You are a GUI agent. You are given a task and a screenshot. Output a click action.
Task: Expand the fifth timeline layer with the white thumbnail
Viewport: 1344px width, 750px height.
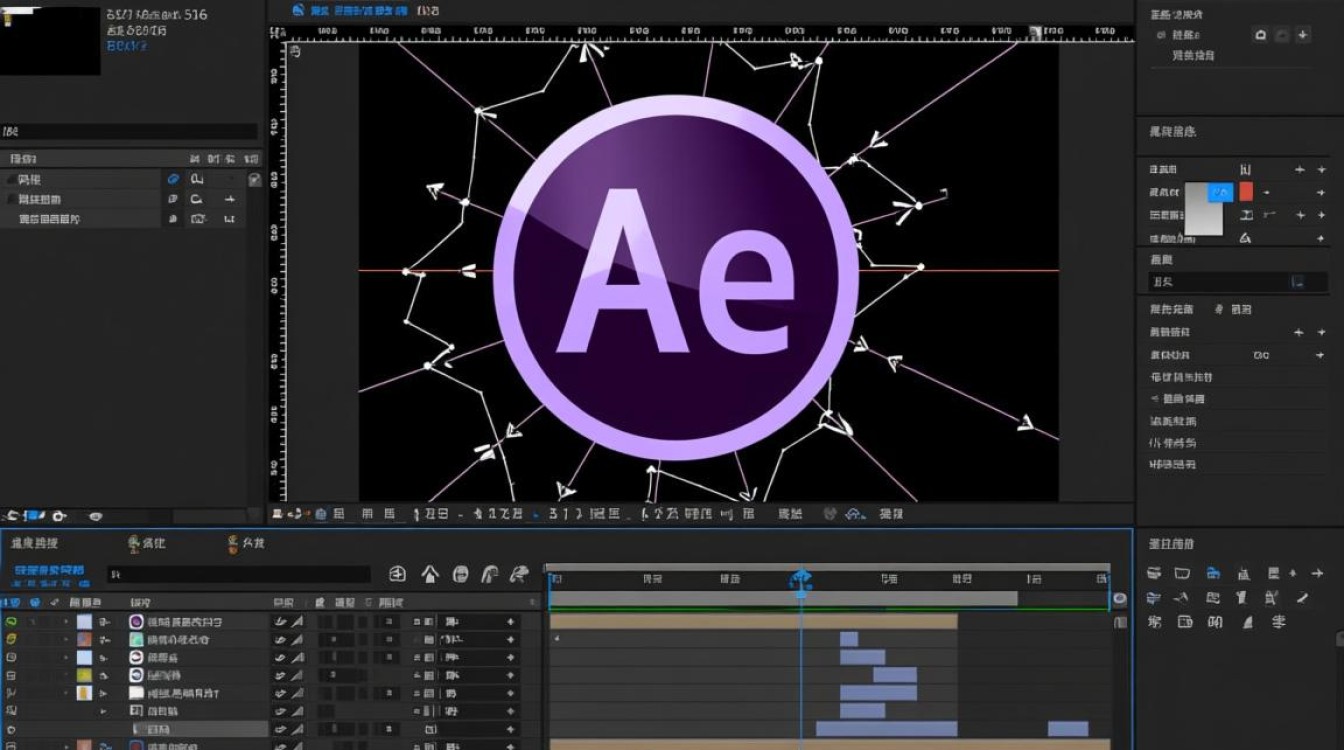click(x=67, y=693)
